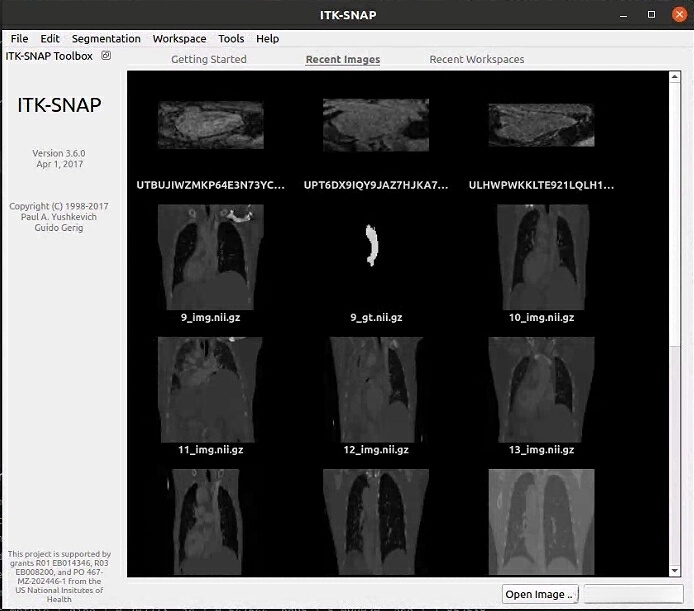Select the 11_img.nii.gz recent image
Image resolution: width=694 pixels, height=611 pixels.
point(211,389)
